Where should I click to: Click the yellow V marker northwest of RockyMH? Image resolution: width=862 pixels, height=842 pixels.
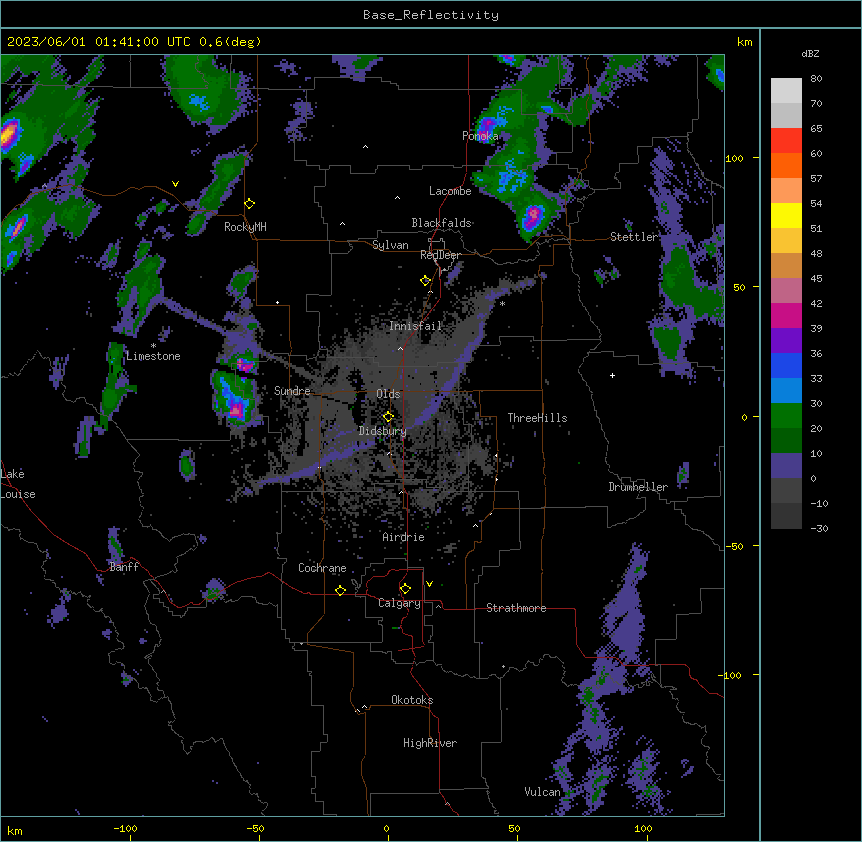[175, 184]
